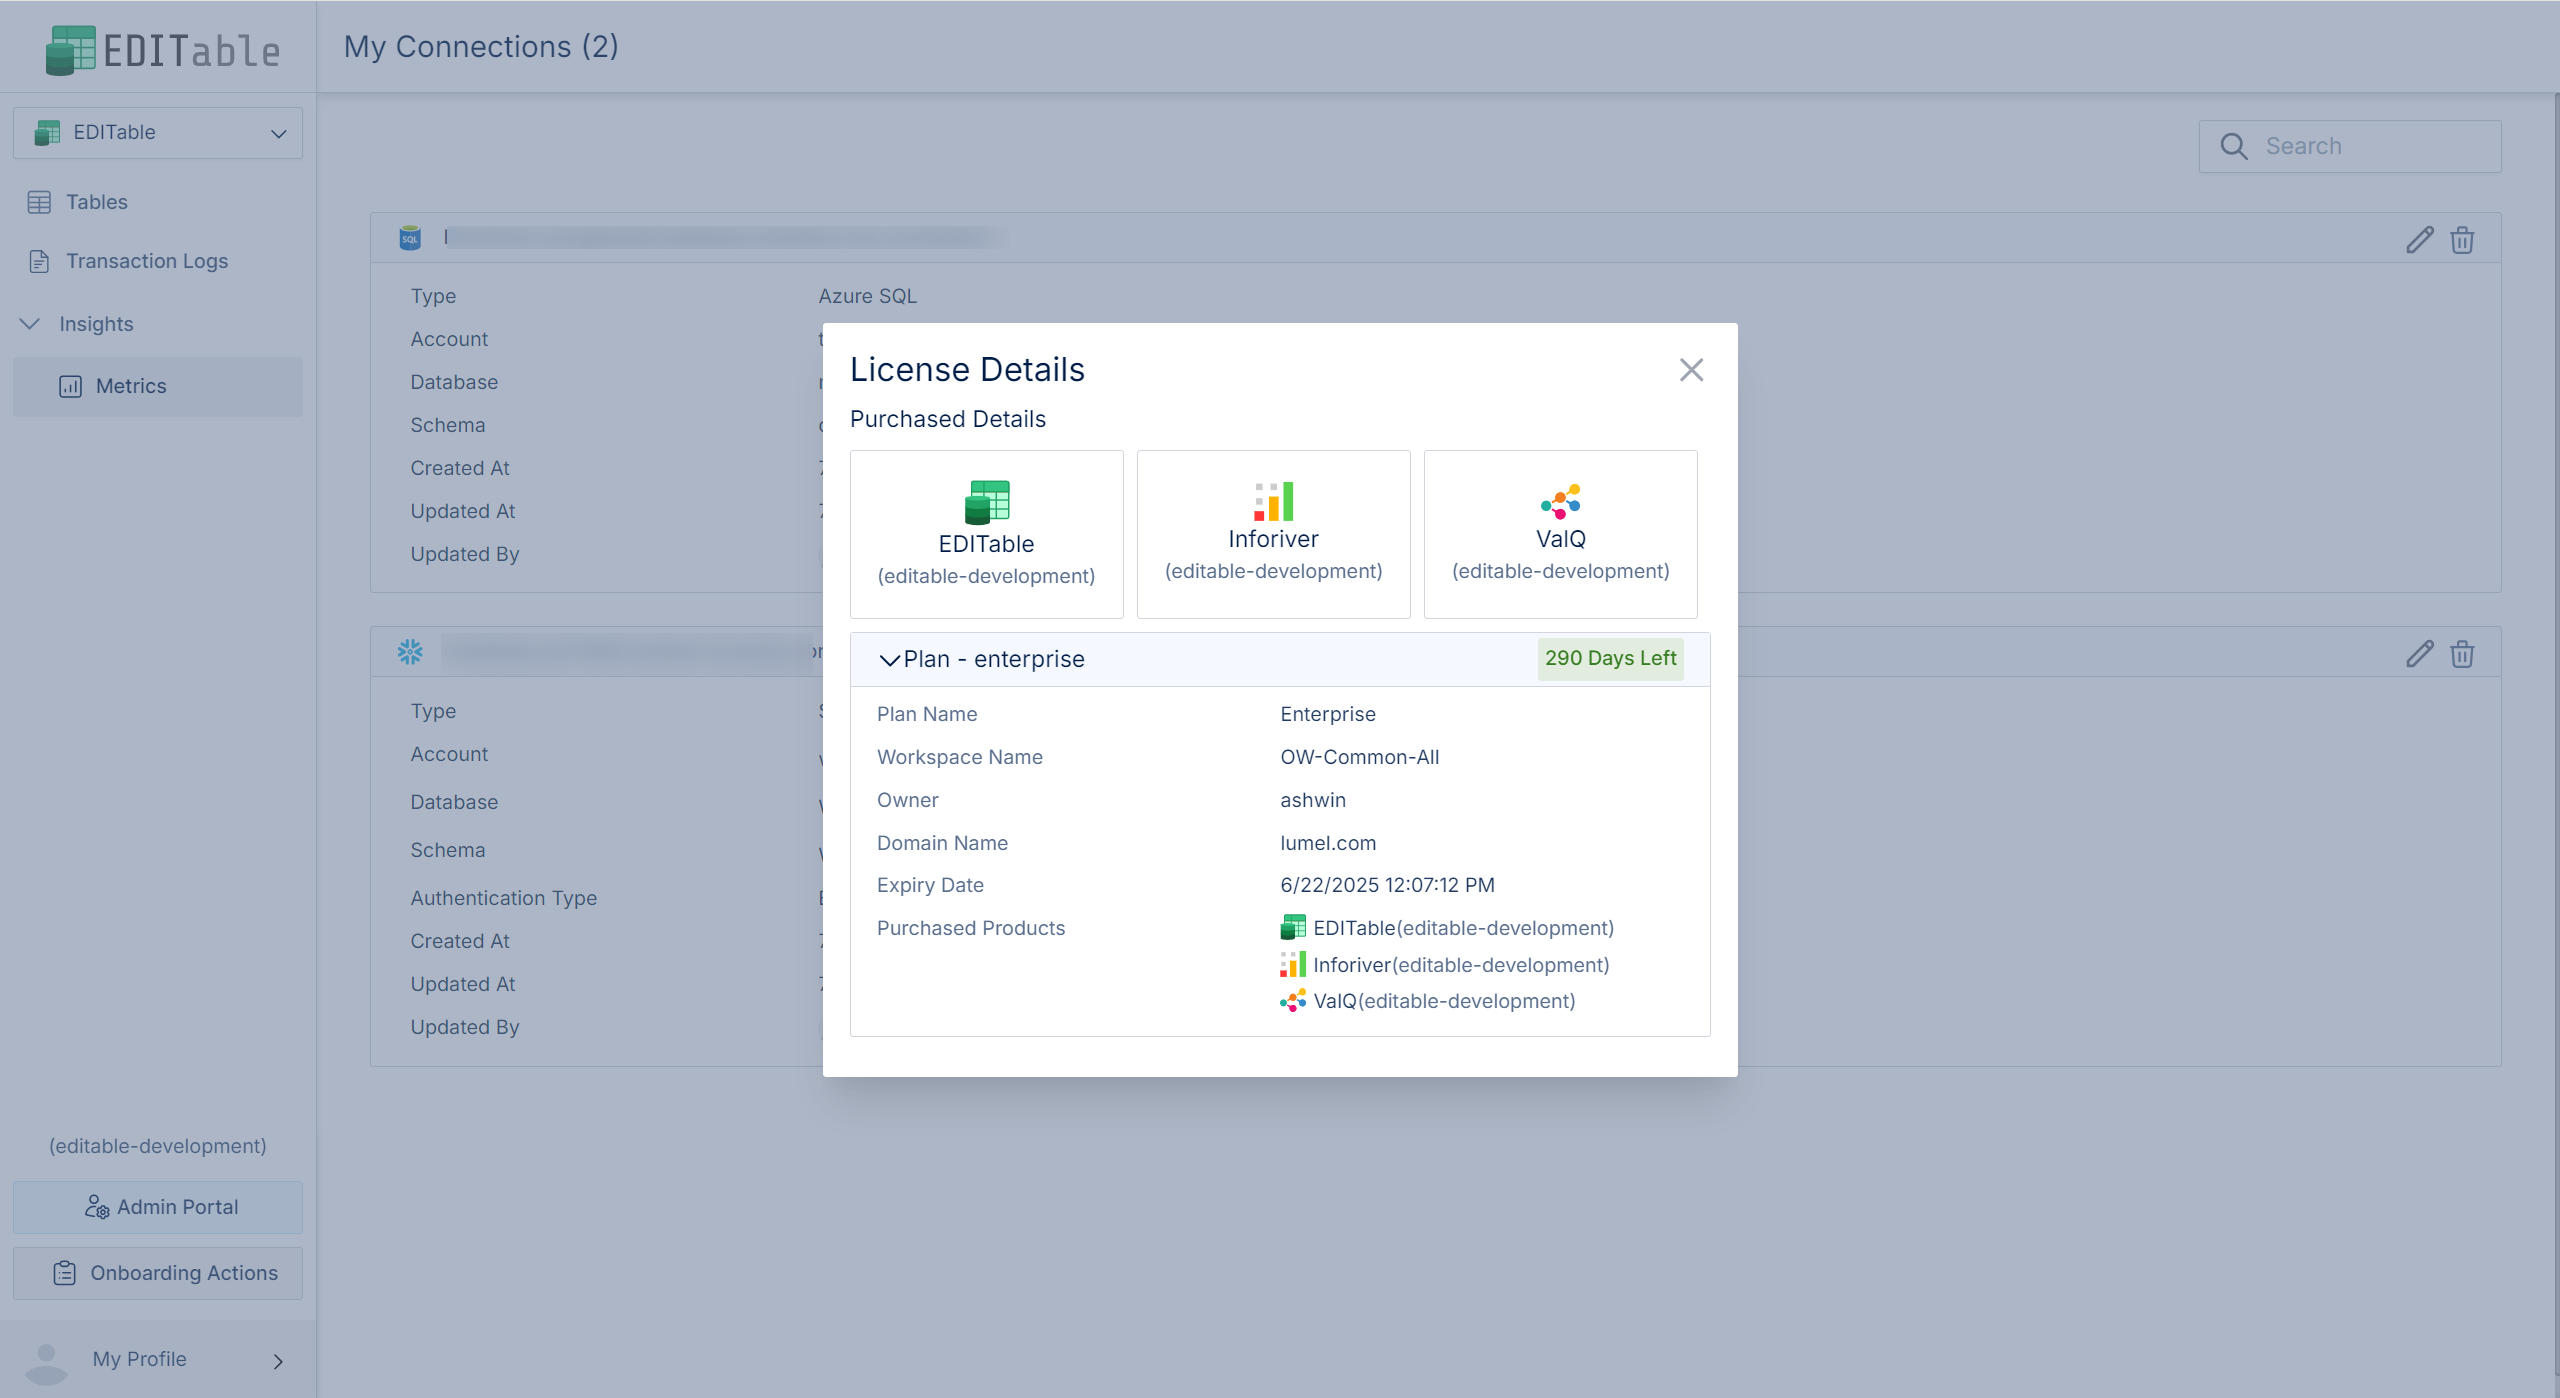Click the Onboarding Actions button
Screen dimensions: 2560x1398
pyautogui.click(x=158, y=1273)
